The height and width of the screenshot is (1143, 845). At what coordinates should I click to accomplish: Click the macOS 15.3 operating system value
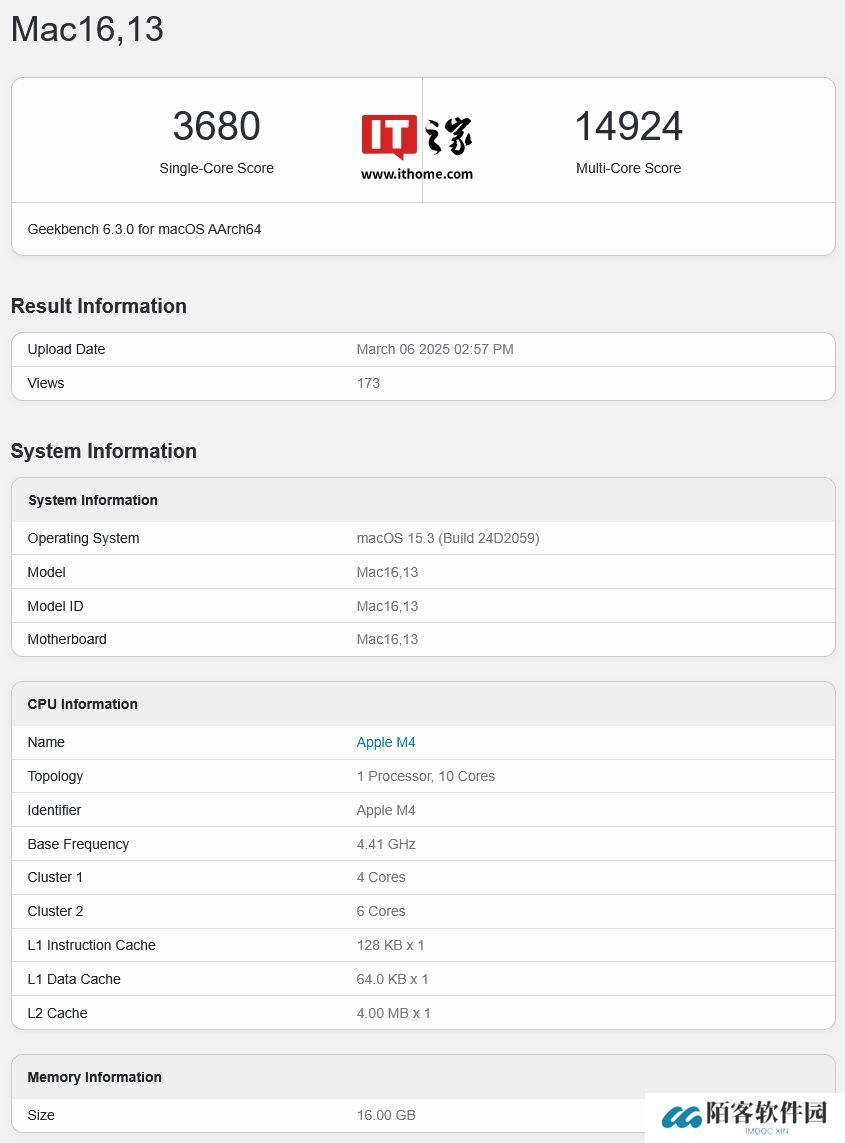coord(448,538)
